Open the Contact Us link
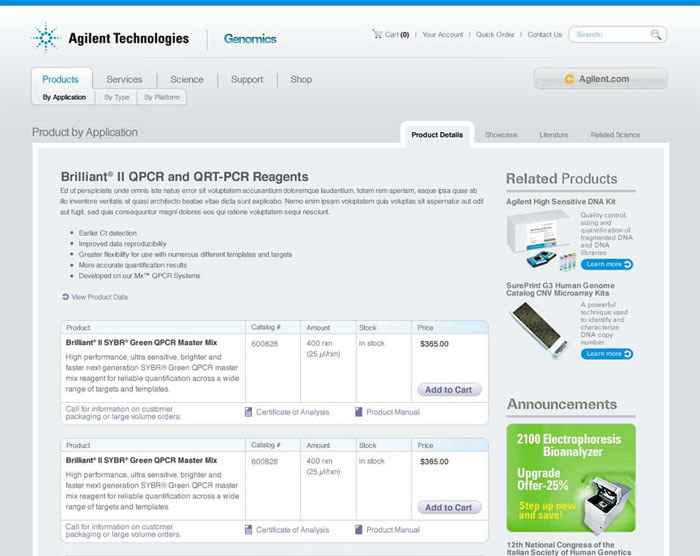 pyautogui.click(x=544, y=34)
